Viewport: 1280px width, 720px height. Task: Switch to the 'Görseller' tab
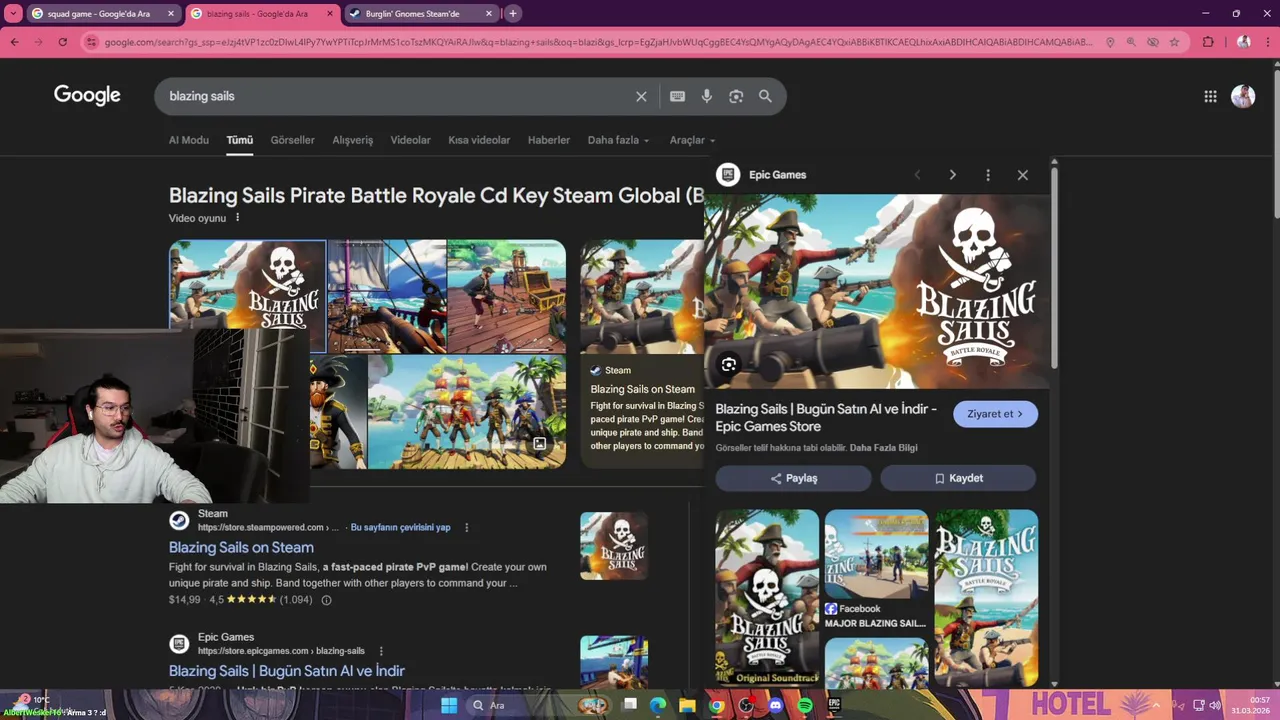pyautogui.click(x=292, y=140)
